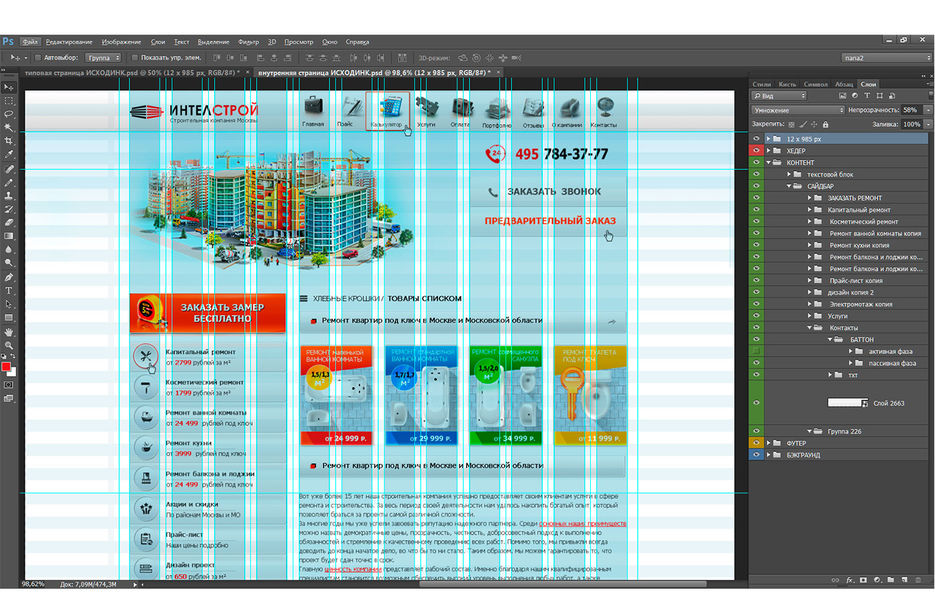Select the History Brush tool

click(x=8, y=209)
